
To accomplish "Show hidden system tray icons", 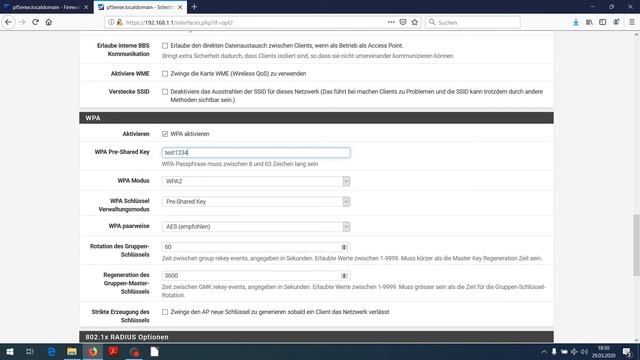I will (x=544, y=351).
